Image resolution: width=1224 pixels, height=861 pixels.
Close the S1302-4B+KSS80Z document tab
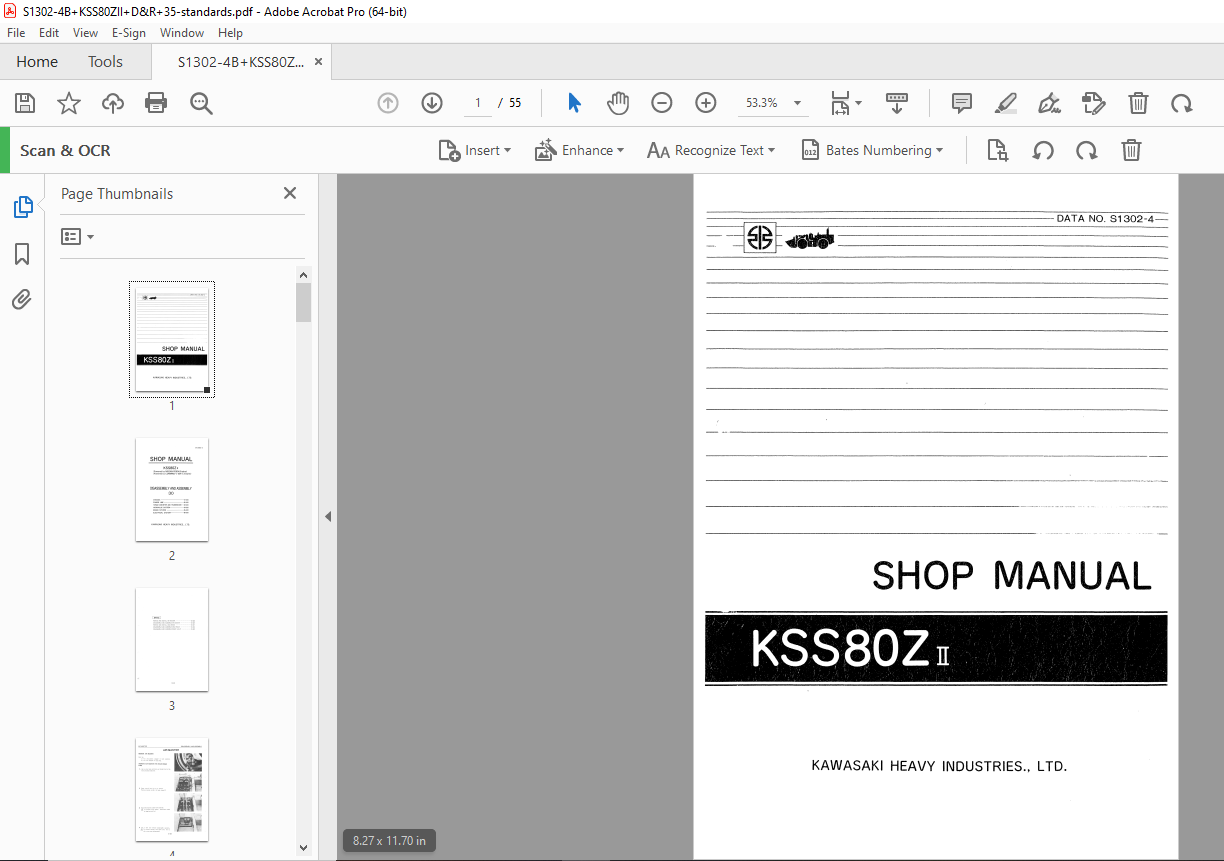[x=318, y=62]
